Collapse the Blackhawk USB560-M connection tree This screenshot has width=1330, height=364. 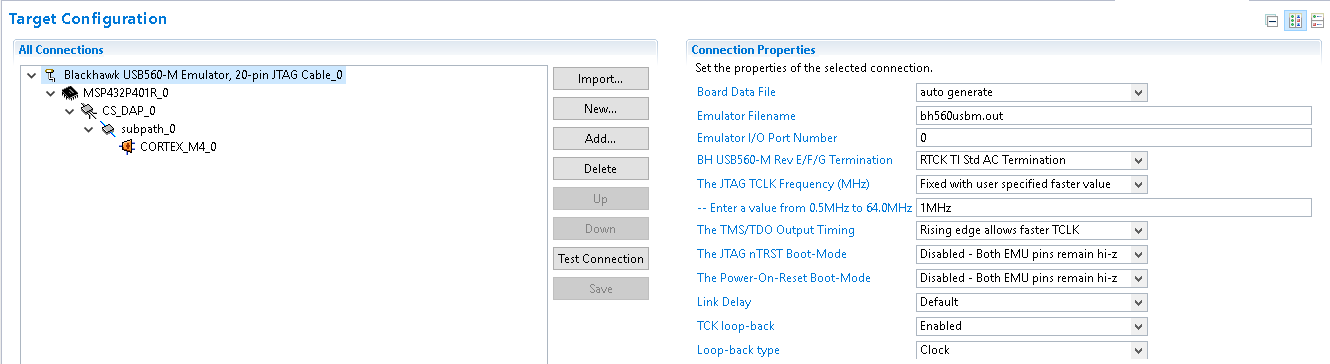pos(32,75)
